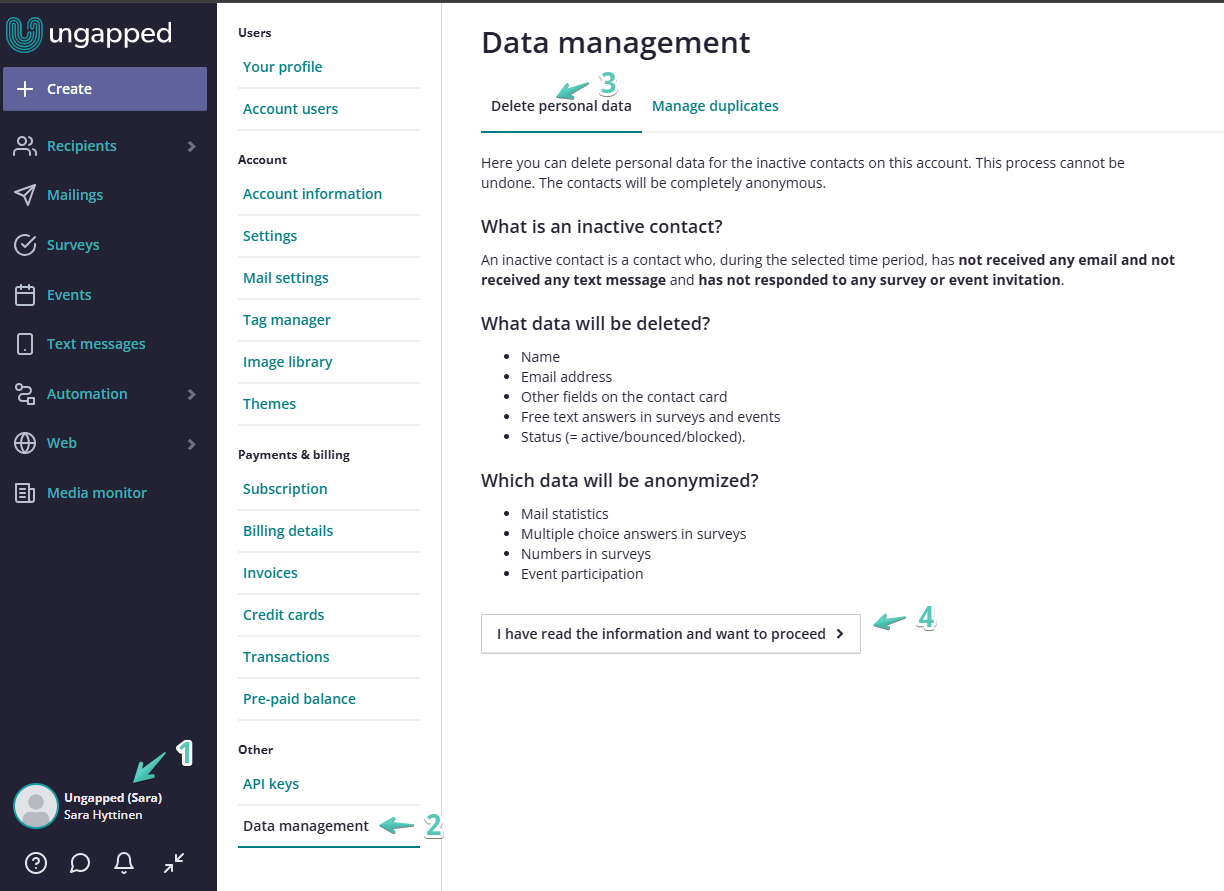Open Mail settings link
Viewport: 1224px width, 891px height.
[x=286, y=278]
